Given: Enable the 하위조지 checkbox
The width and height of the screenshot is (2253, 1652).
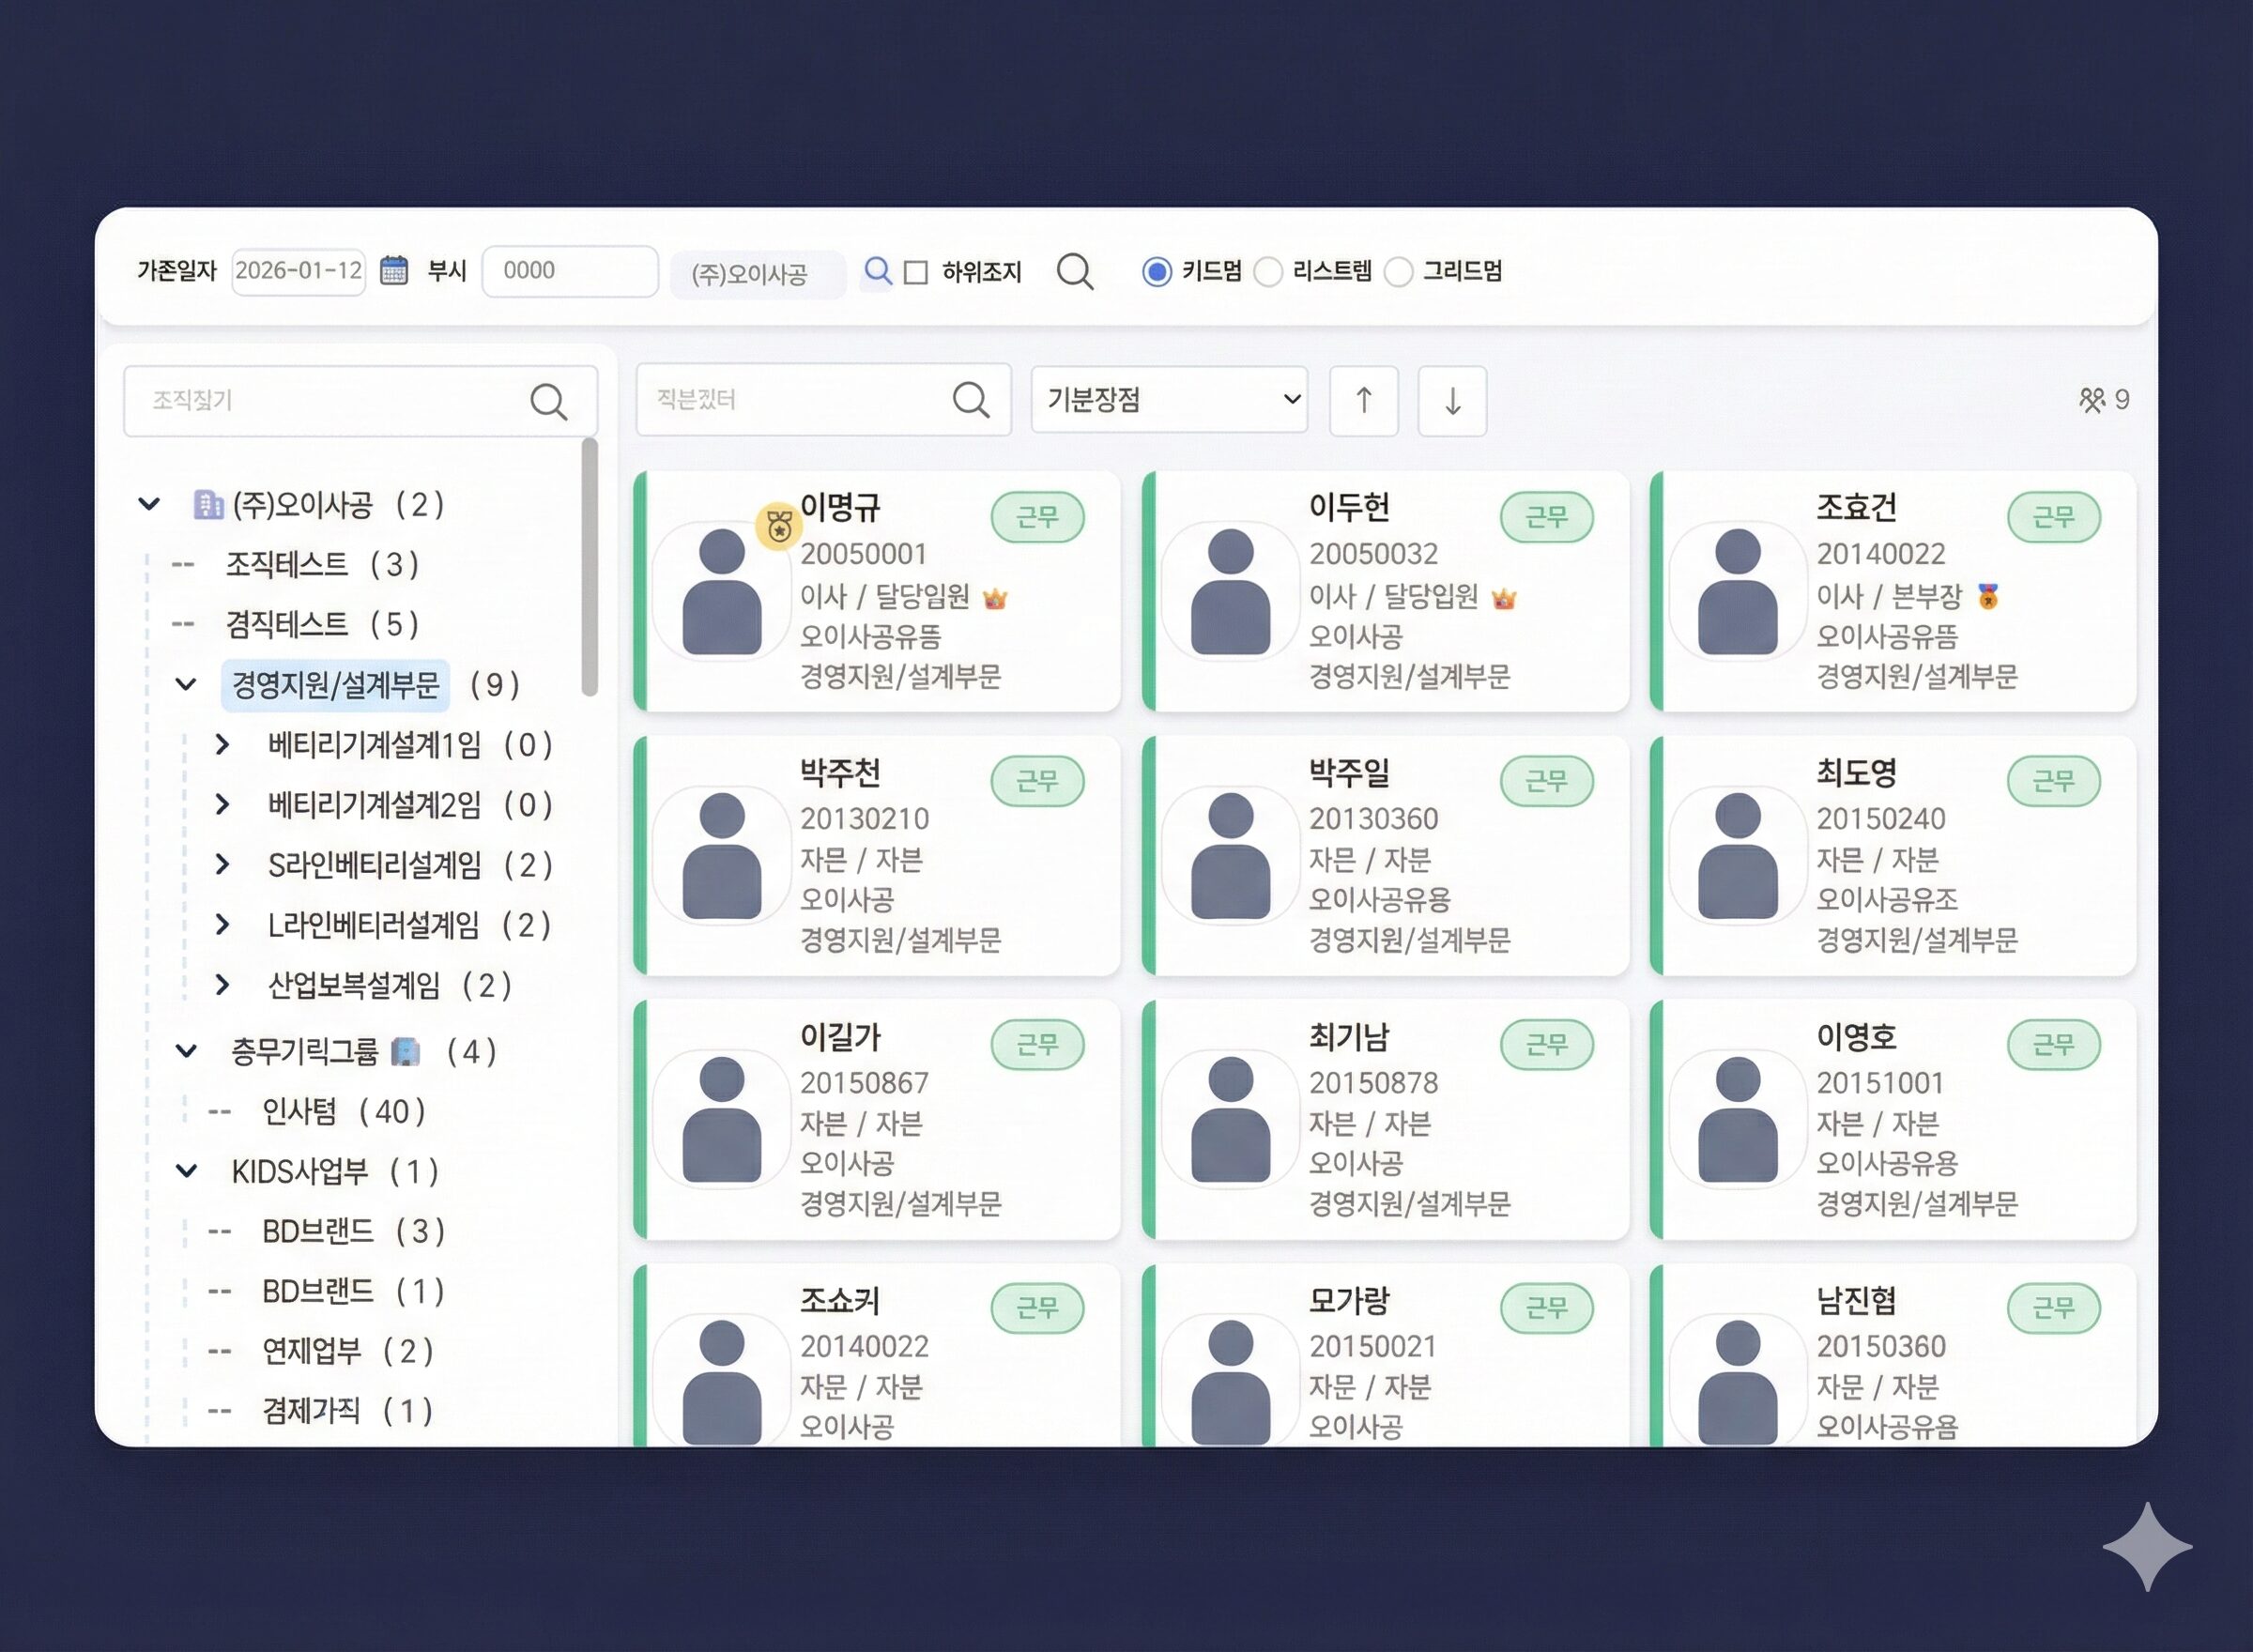Looking at the screenshot, I should (916, 271).
